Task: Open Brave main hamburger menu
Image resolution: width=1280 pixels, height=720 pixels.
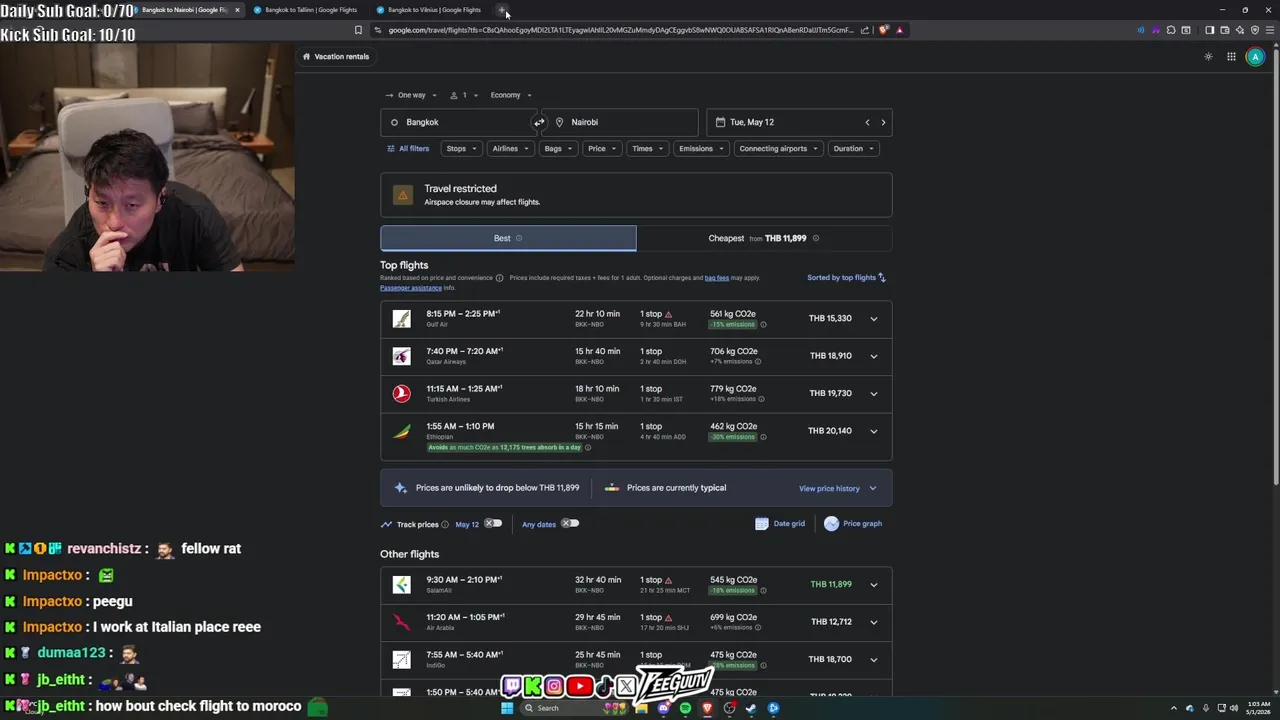Action: coord(1270,30)
